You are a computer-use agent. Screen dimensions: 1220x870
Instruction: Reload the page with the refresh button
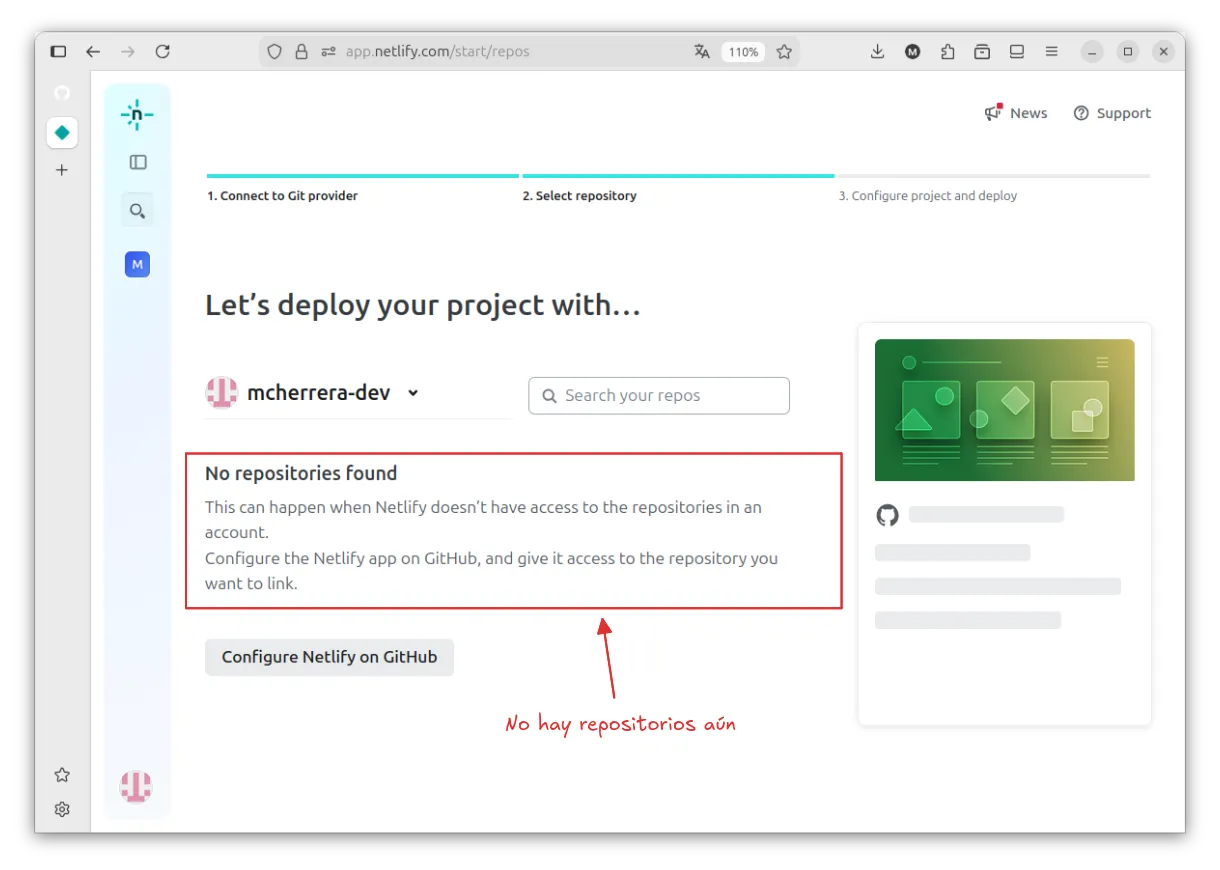pos(162,52)
